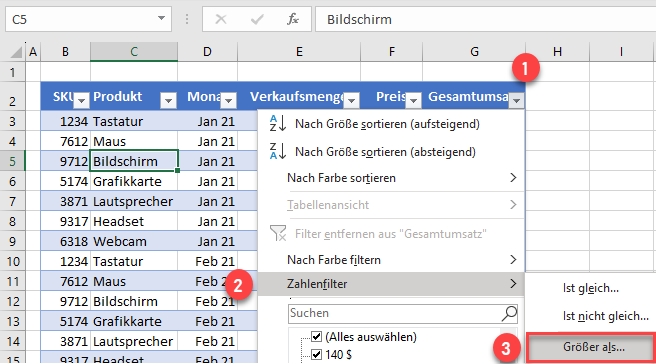656x364 pixels.
Task: Select column F header
Action: (x=391, y=52)
